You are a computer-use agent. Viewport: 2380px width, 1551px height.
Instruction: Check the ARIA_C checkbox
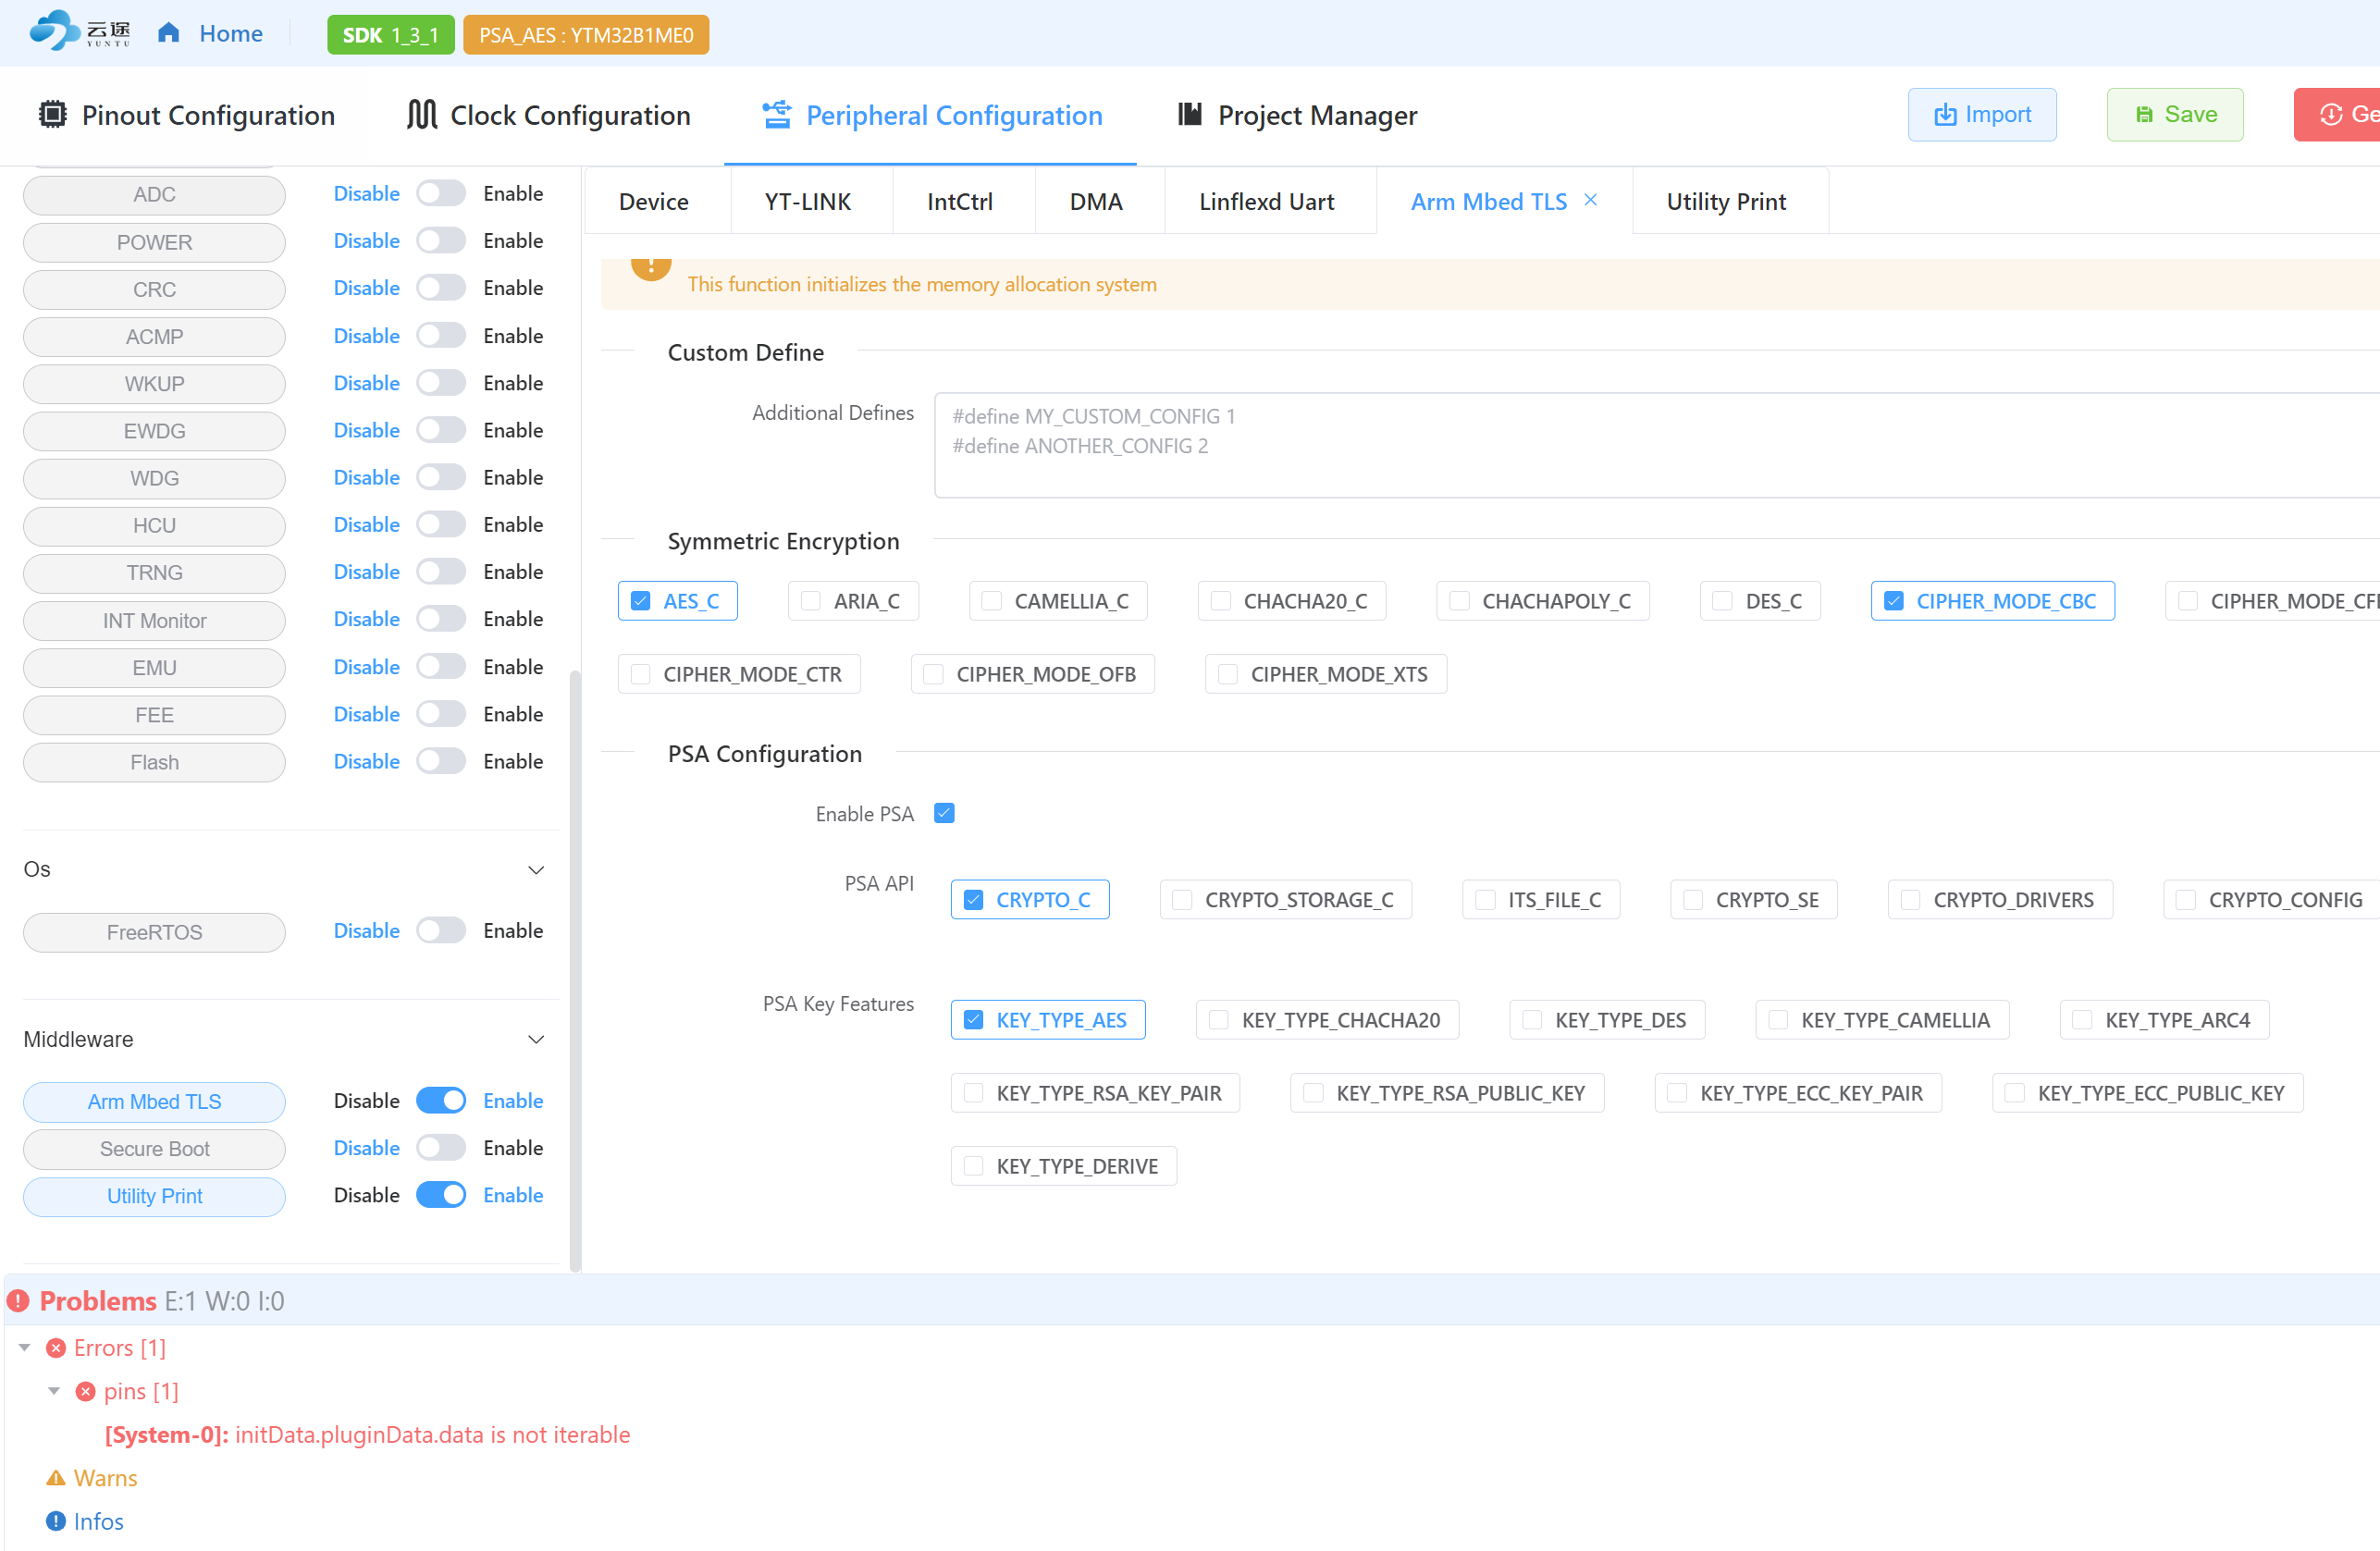pos(811,601)
